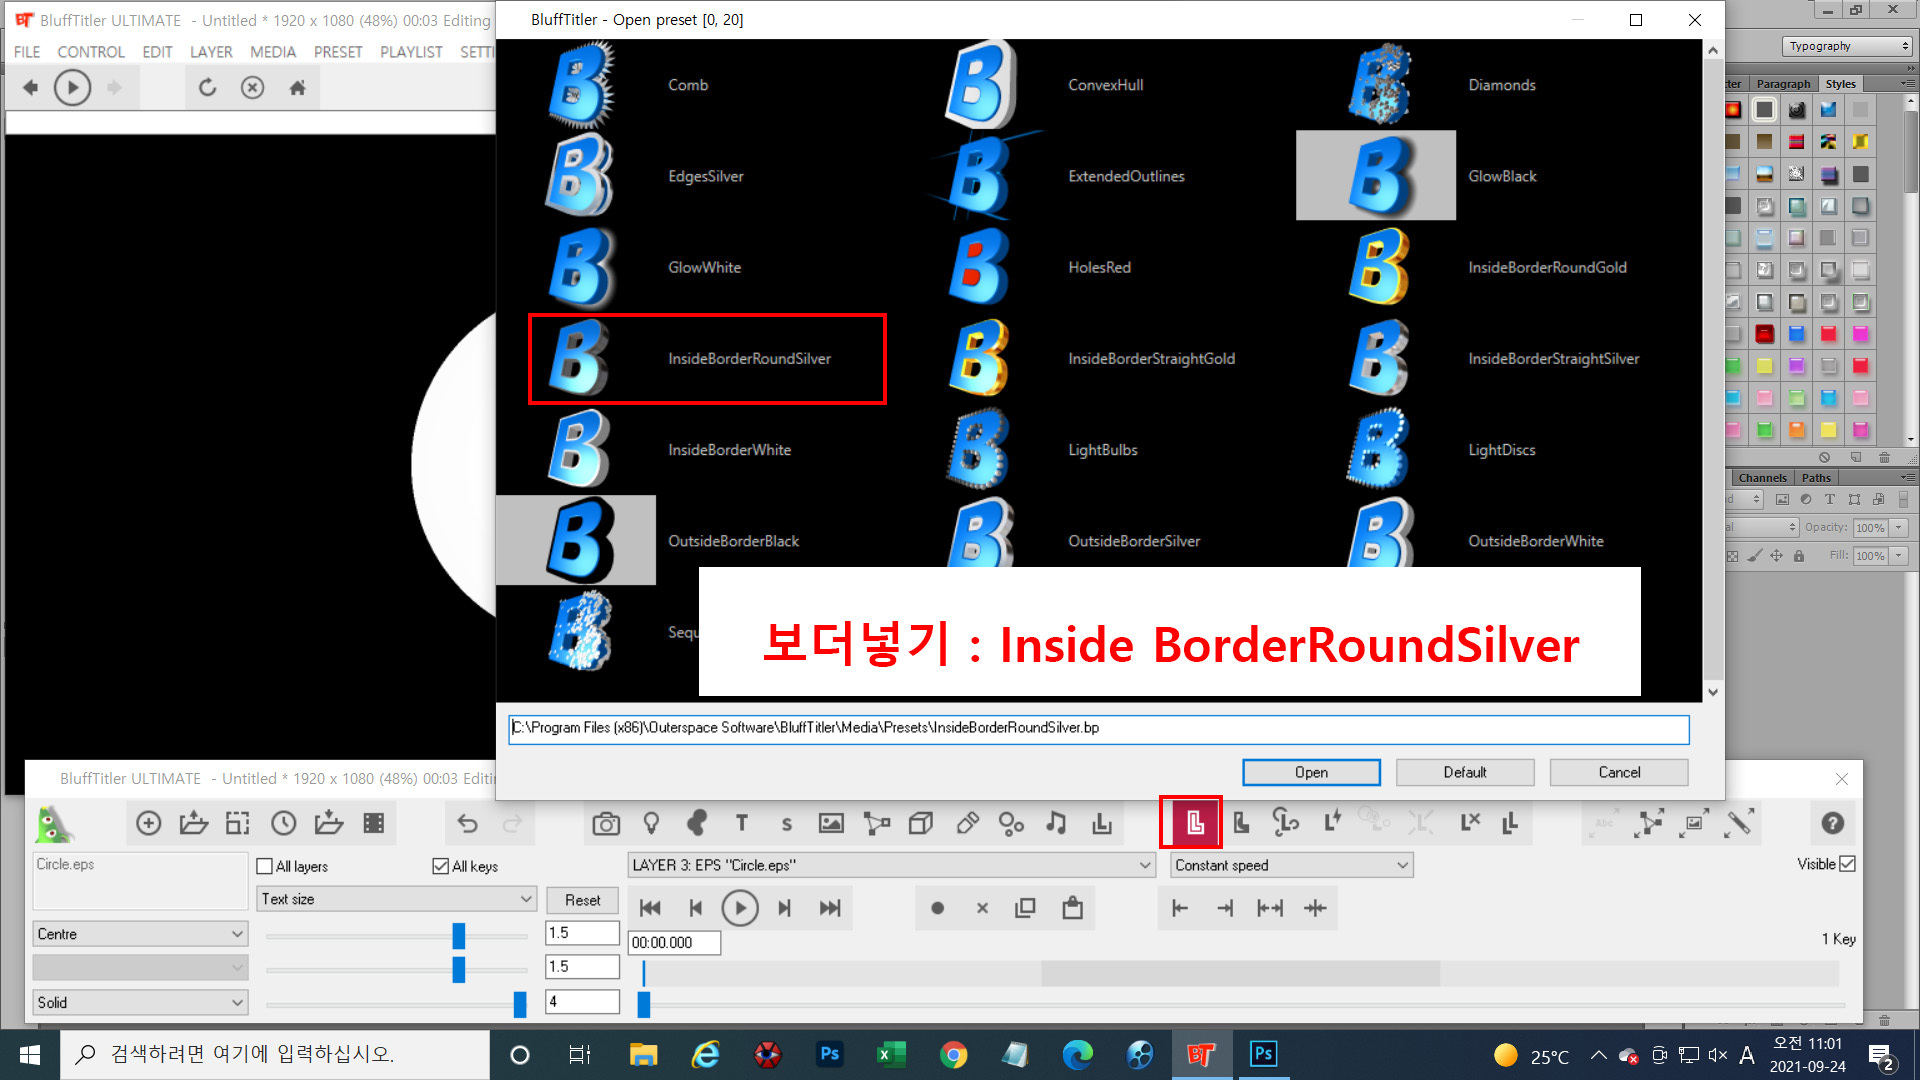
Task: Open the MEDIA menu
Action: coord(272,52)
